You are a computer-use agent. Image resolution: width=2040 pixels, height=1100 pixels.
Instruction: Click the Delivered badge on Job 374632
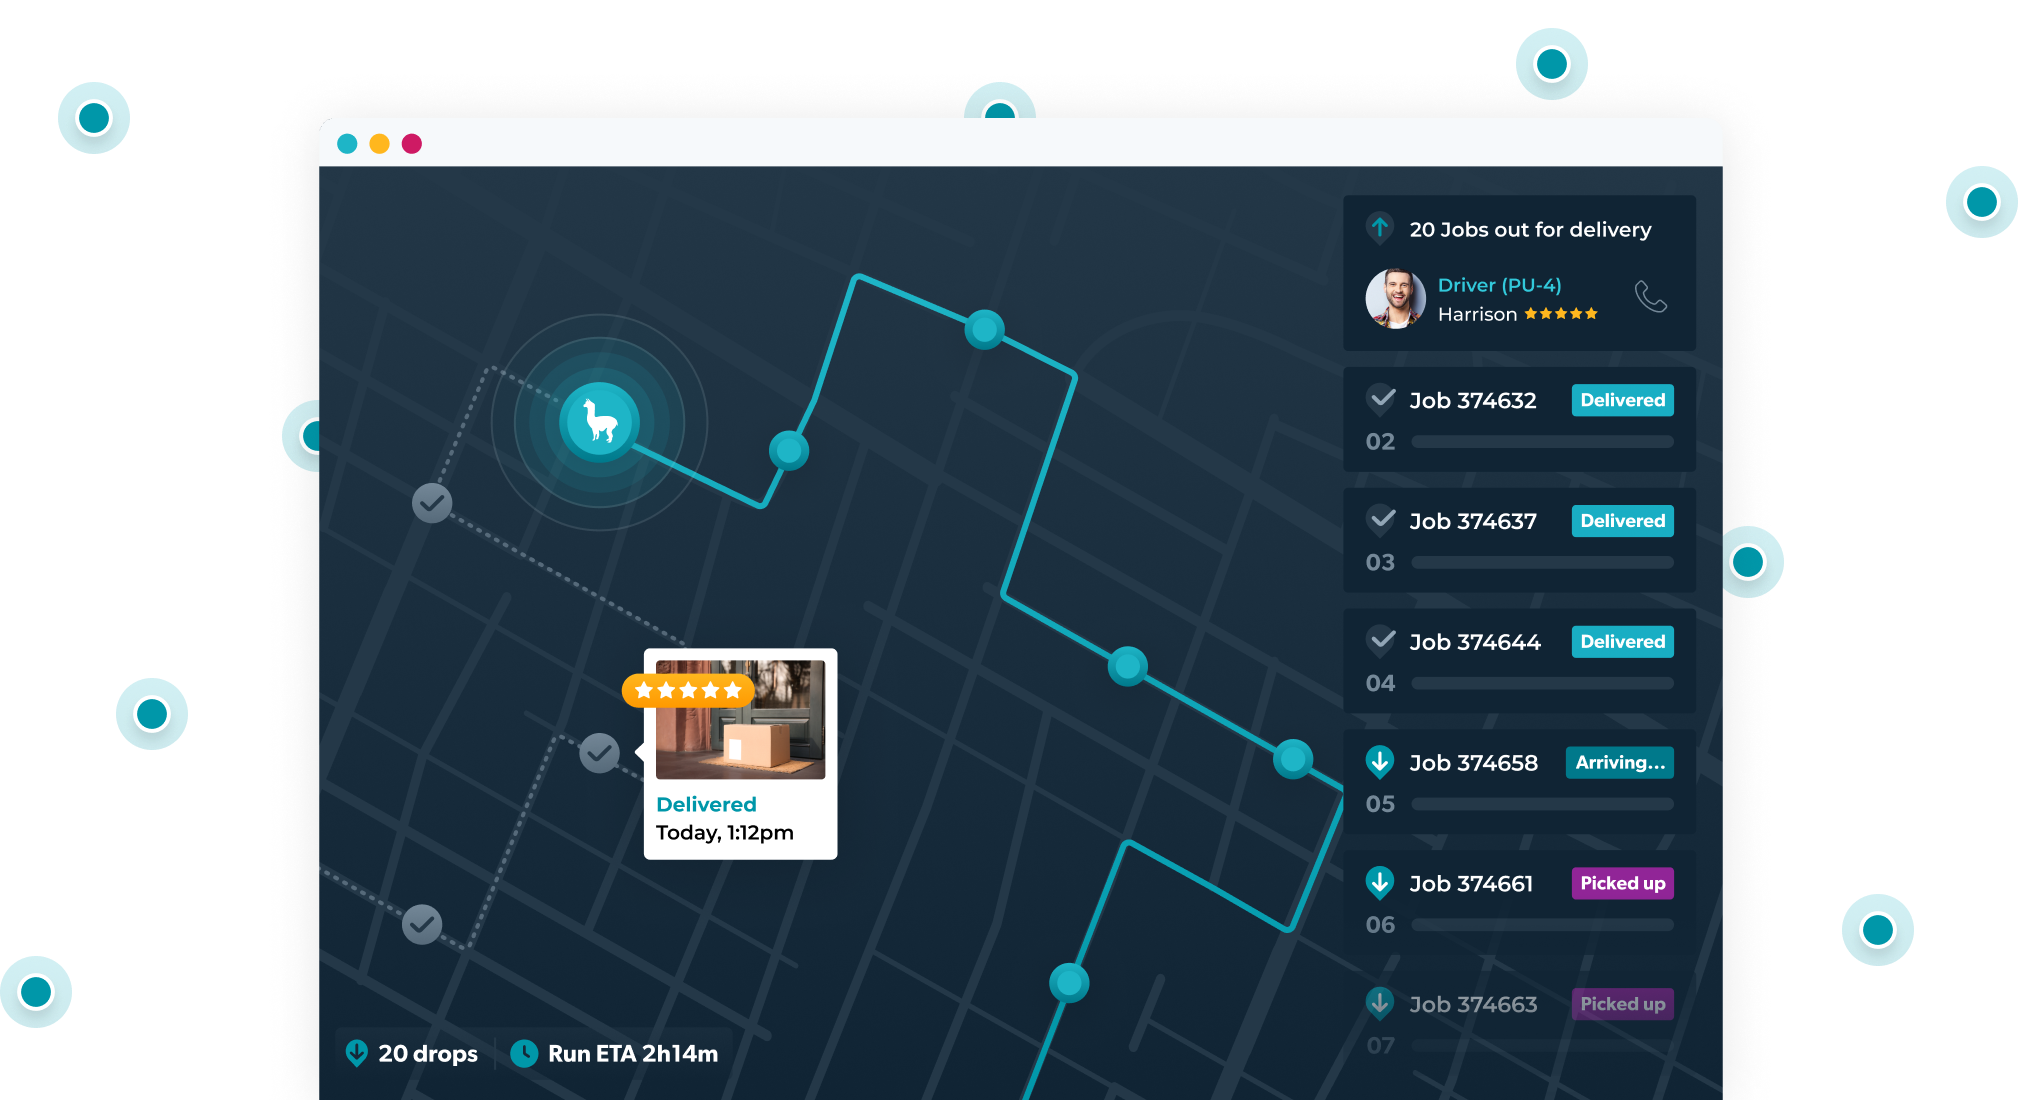pos(1622,400)
